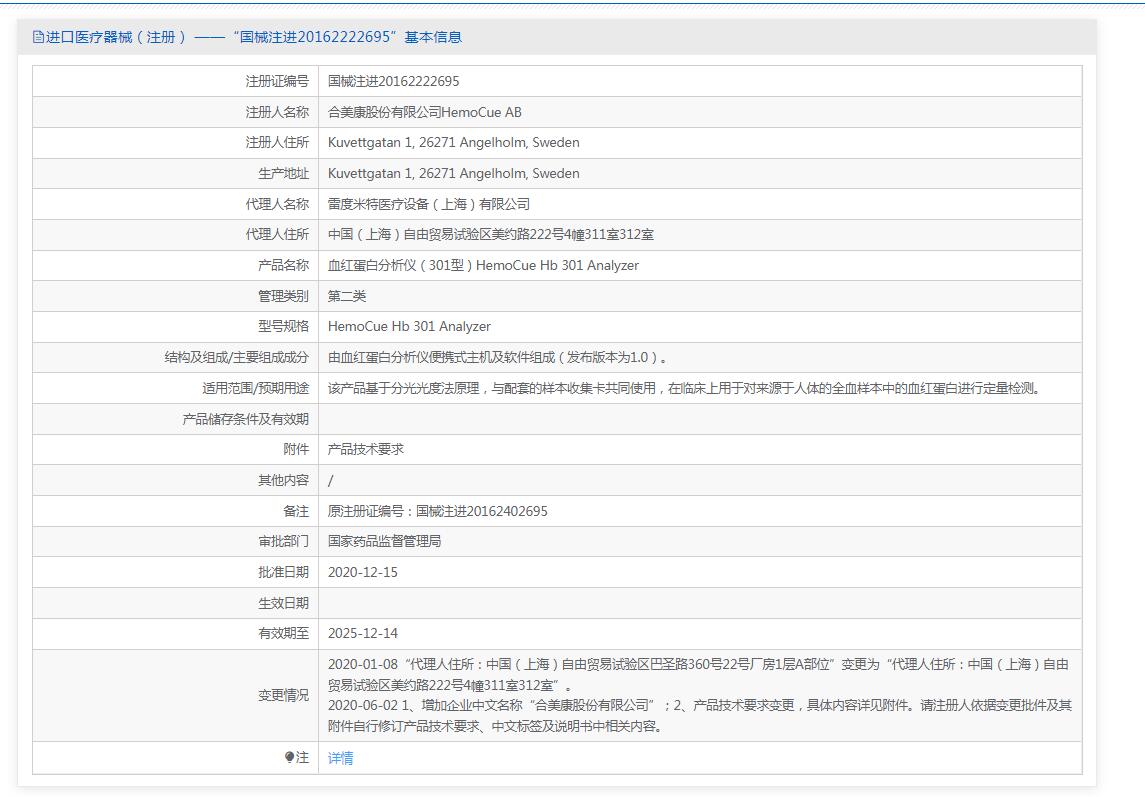Screen dimensions: 1145x797
Task: Click registration number 国械注进20162222695 in the table
Action: pyautogui.click(x=393, y=81)
